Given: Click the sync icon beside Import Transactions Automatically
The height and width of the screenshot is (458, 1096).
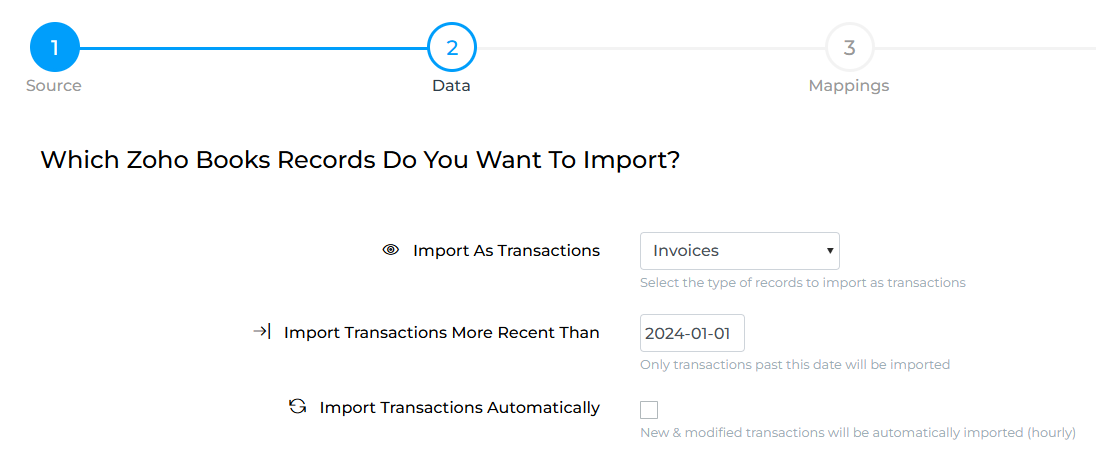Looking at the screenshot, I should pos(298,406).
